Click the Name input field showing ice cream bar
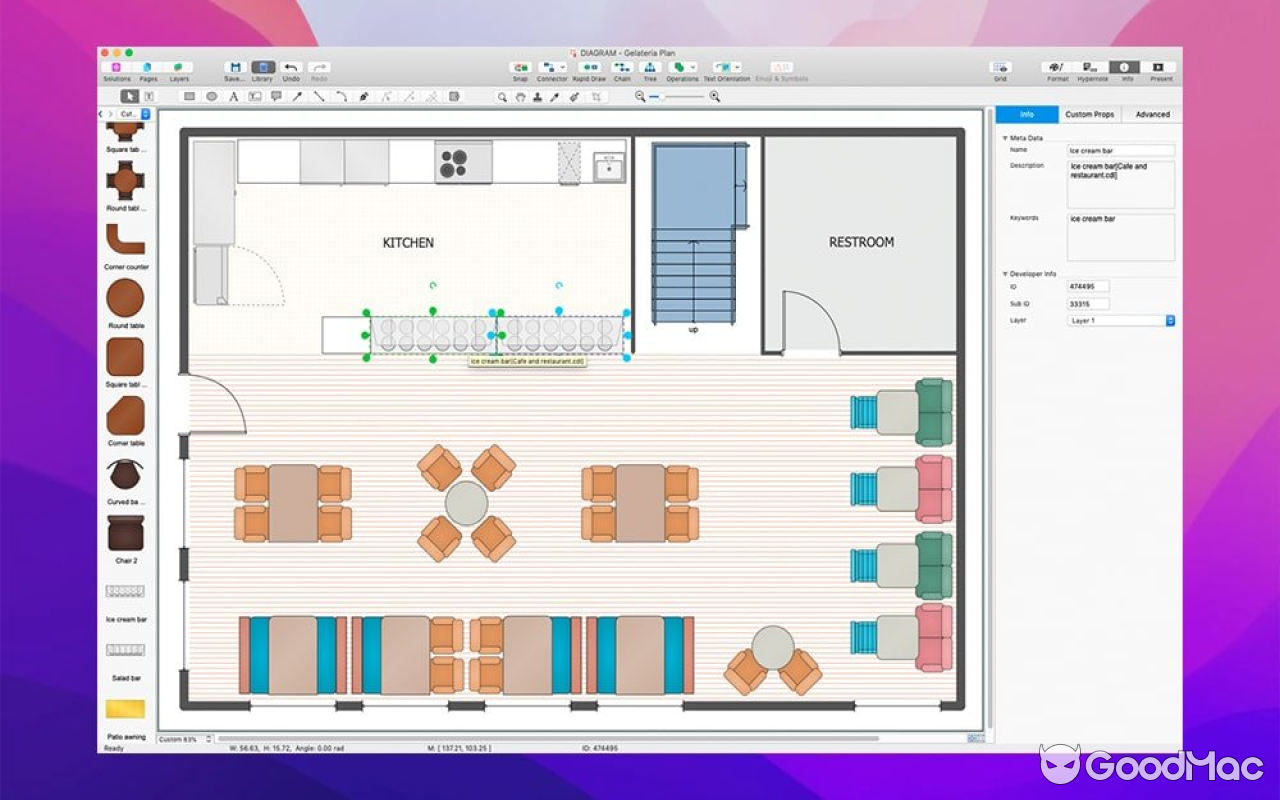The width and height of the screenshot is (1280, 800). (1120, 149)
